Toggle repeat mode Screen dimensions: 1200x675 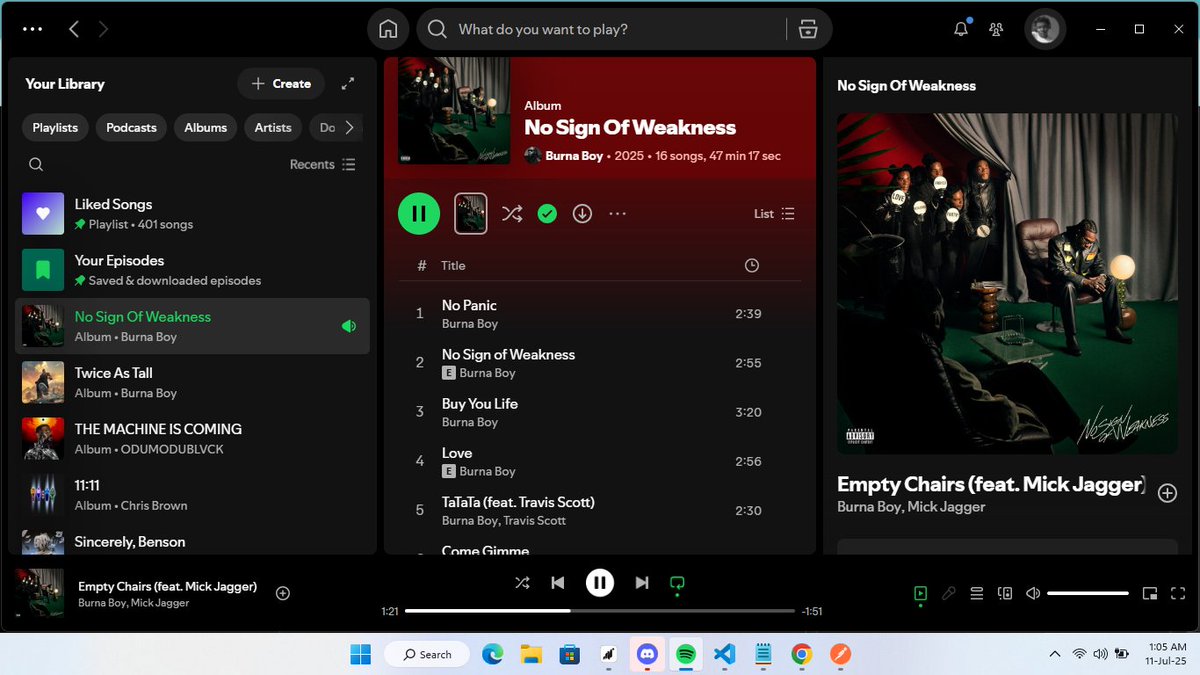677,582
